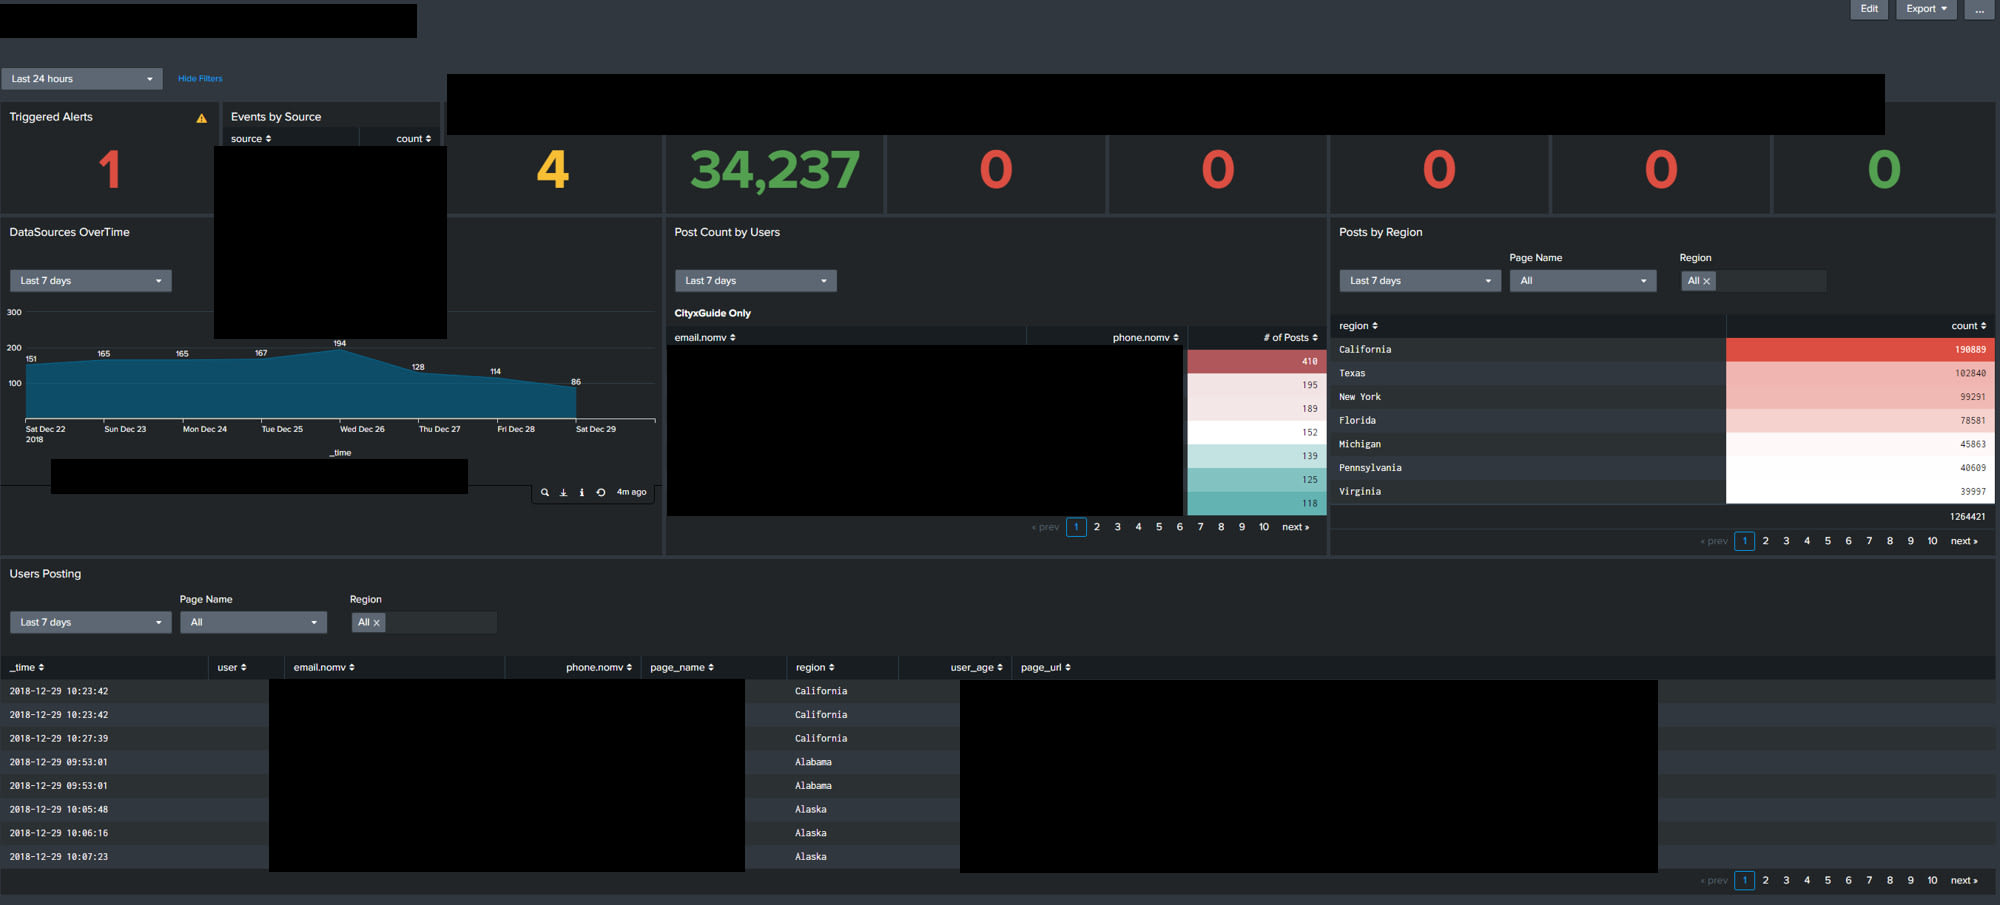Image resolution: width=2000 pixels, height=905 pixels.
Task: Go to page 5 of Users Posting table
Action: (1828, 881)
